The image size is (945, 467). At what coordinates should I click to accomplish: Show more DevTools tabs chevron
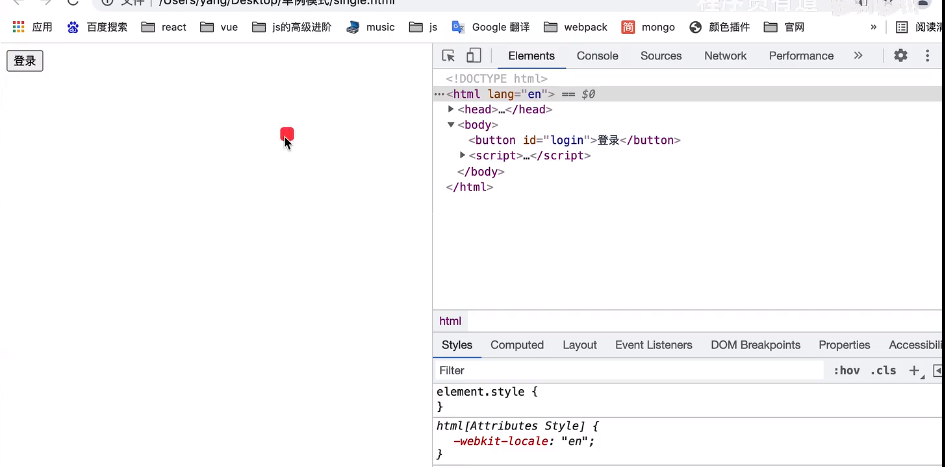click(858, 55)
